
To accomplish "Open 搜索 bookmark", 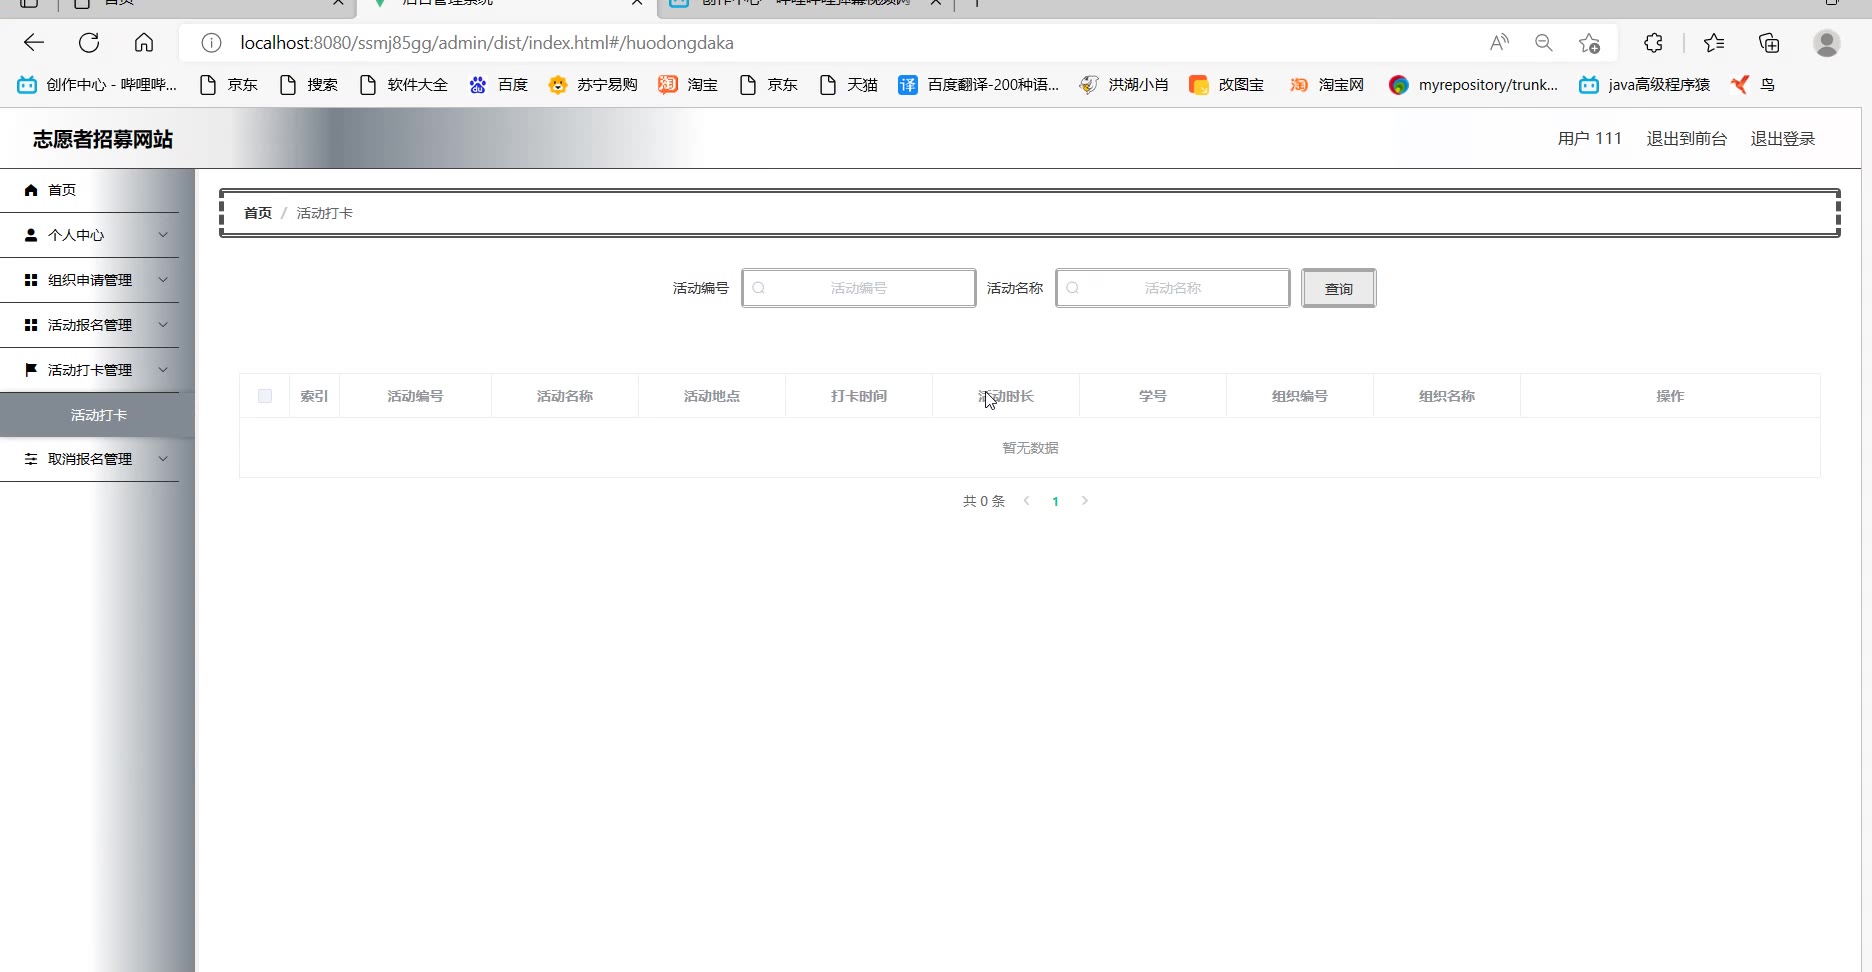I will pos(308,85).
